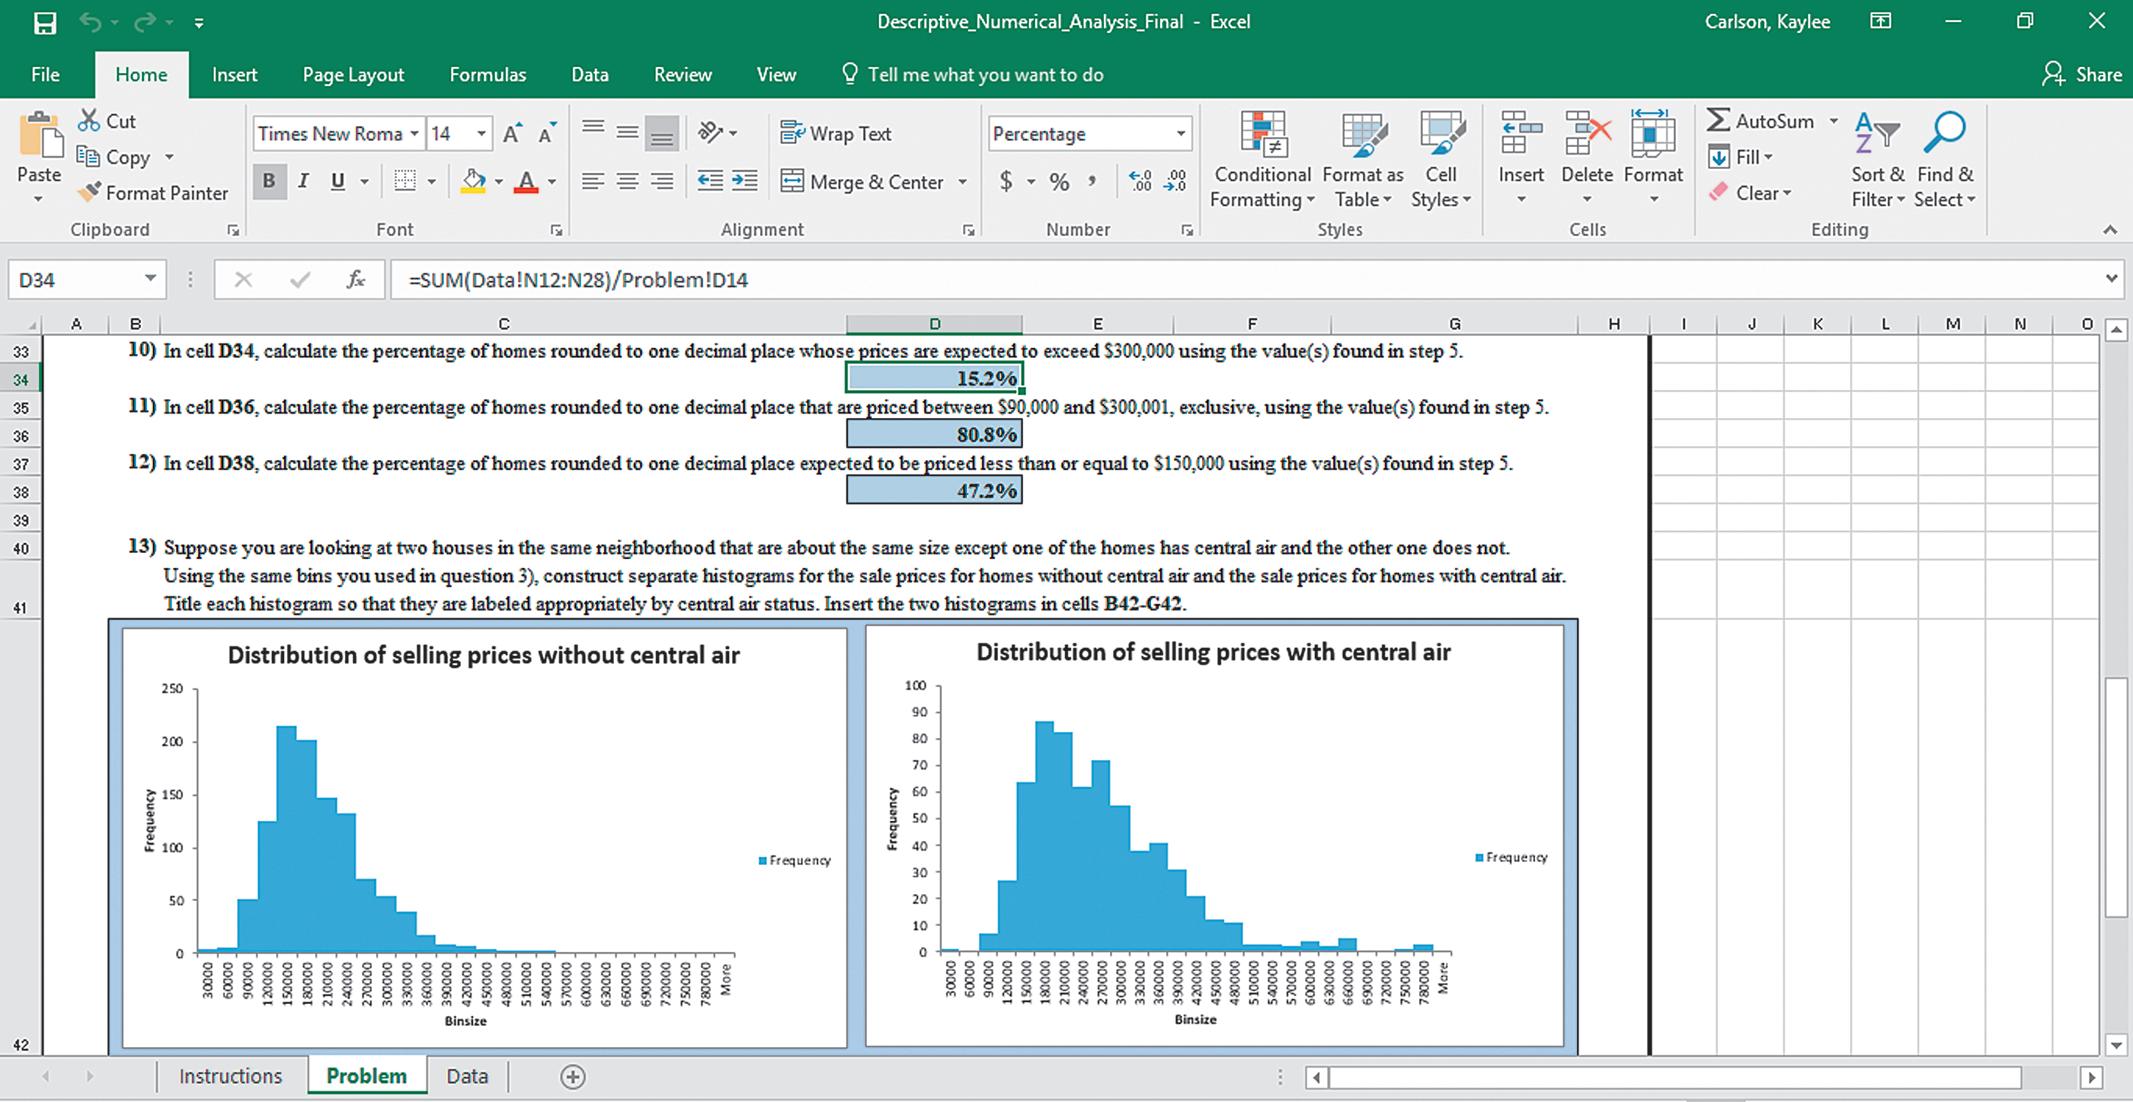Add a new sheet with plus icon
The image size is (2133, 1102).
(572, 1077)
